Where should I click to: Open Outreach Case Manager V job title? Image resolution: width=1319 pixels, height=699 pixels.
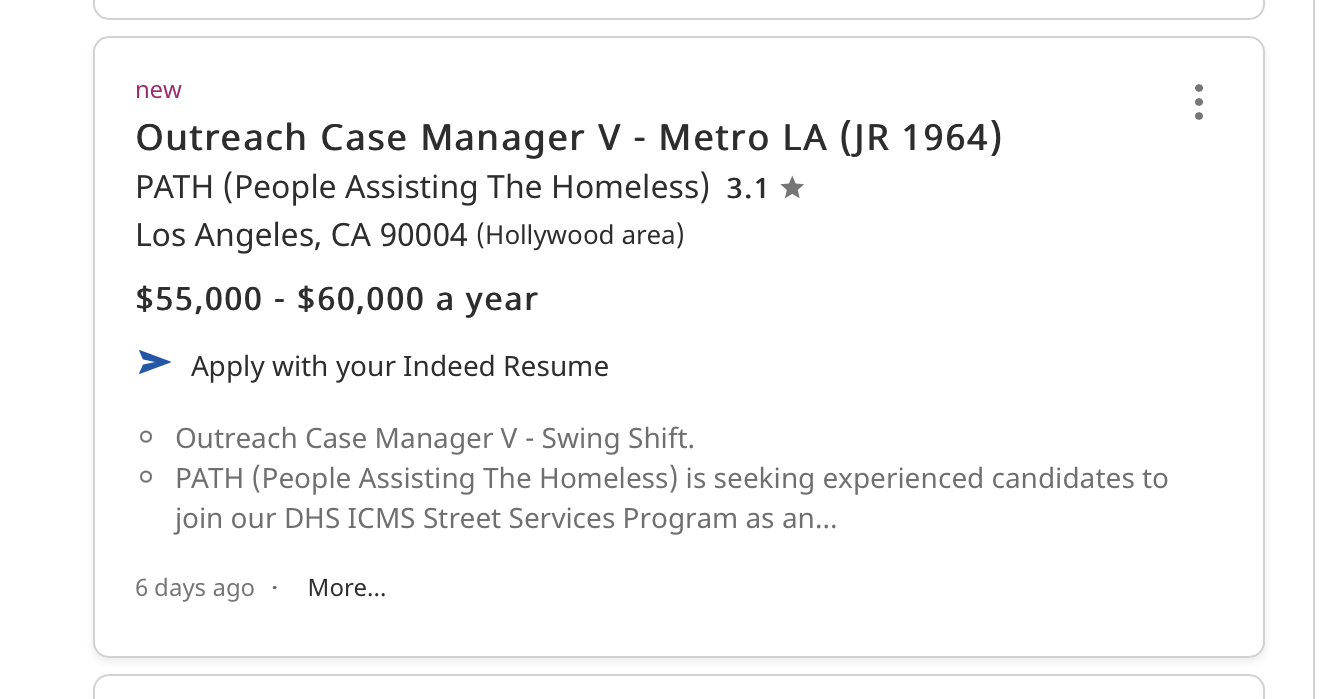tap(568, 137)
